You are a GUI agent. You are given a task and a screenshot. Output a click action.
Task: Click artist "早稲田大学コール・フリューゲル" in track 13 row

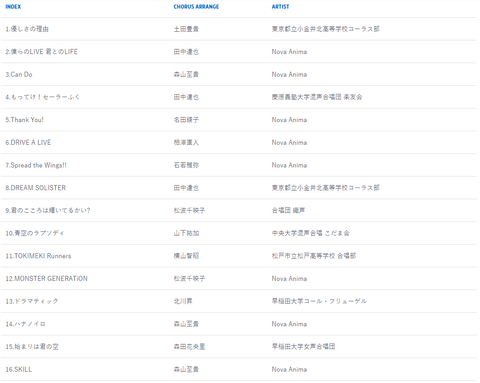[319, 301]
